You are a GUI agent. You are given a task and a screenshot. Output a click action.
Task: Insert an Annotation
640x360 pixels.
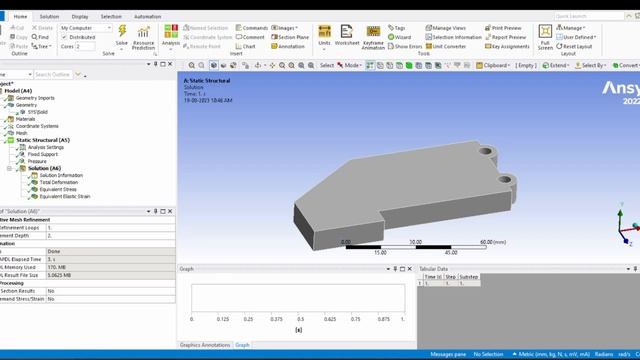(x=288, y=47)
